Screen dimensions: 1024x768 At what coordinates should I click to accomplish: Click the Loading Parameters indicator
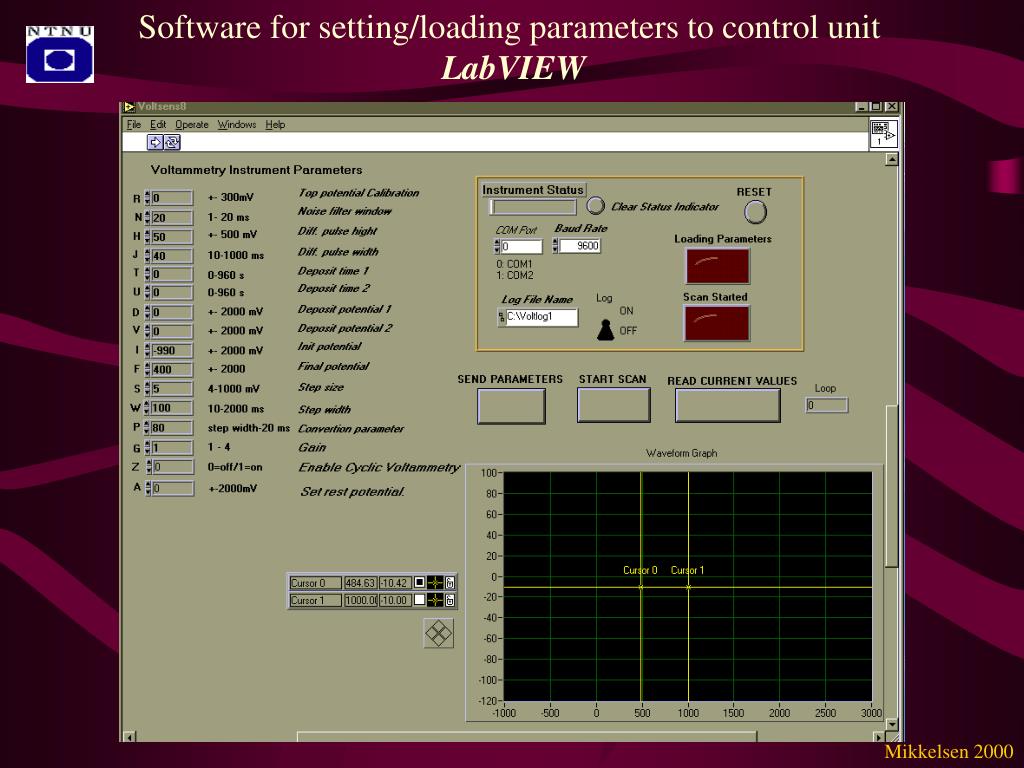coord(717,266)
